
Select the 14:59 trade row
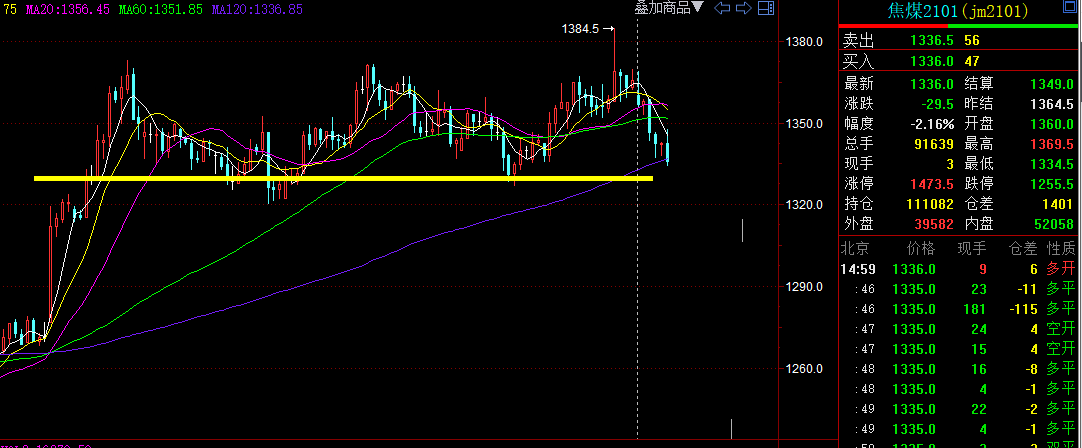(960, 269)
